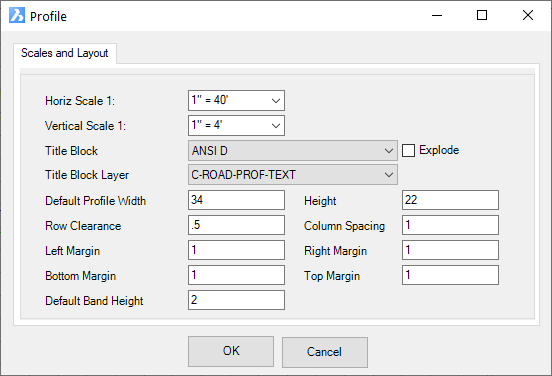Click the BricsCAD app icon in title bar
Image resolution: width=552 pixels, height=376 pixels.
[17, 15]
